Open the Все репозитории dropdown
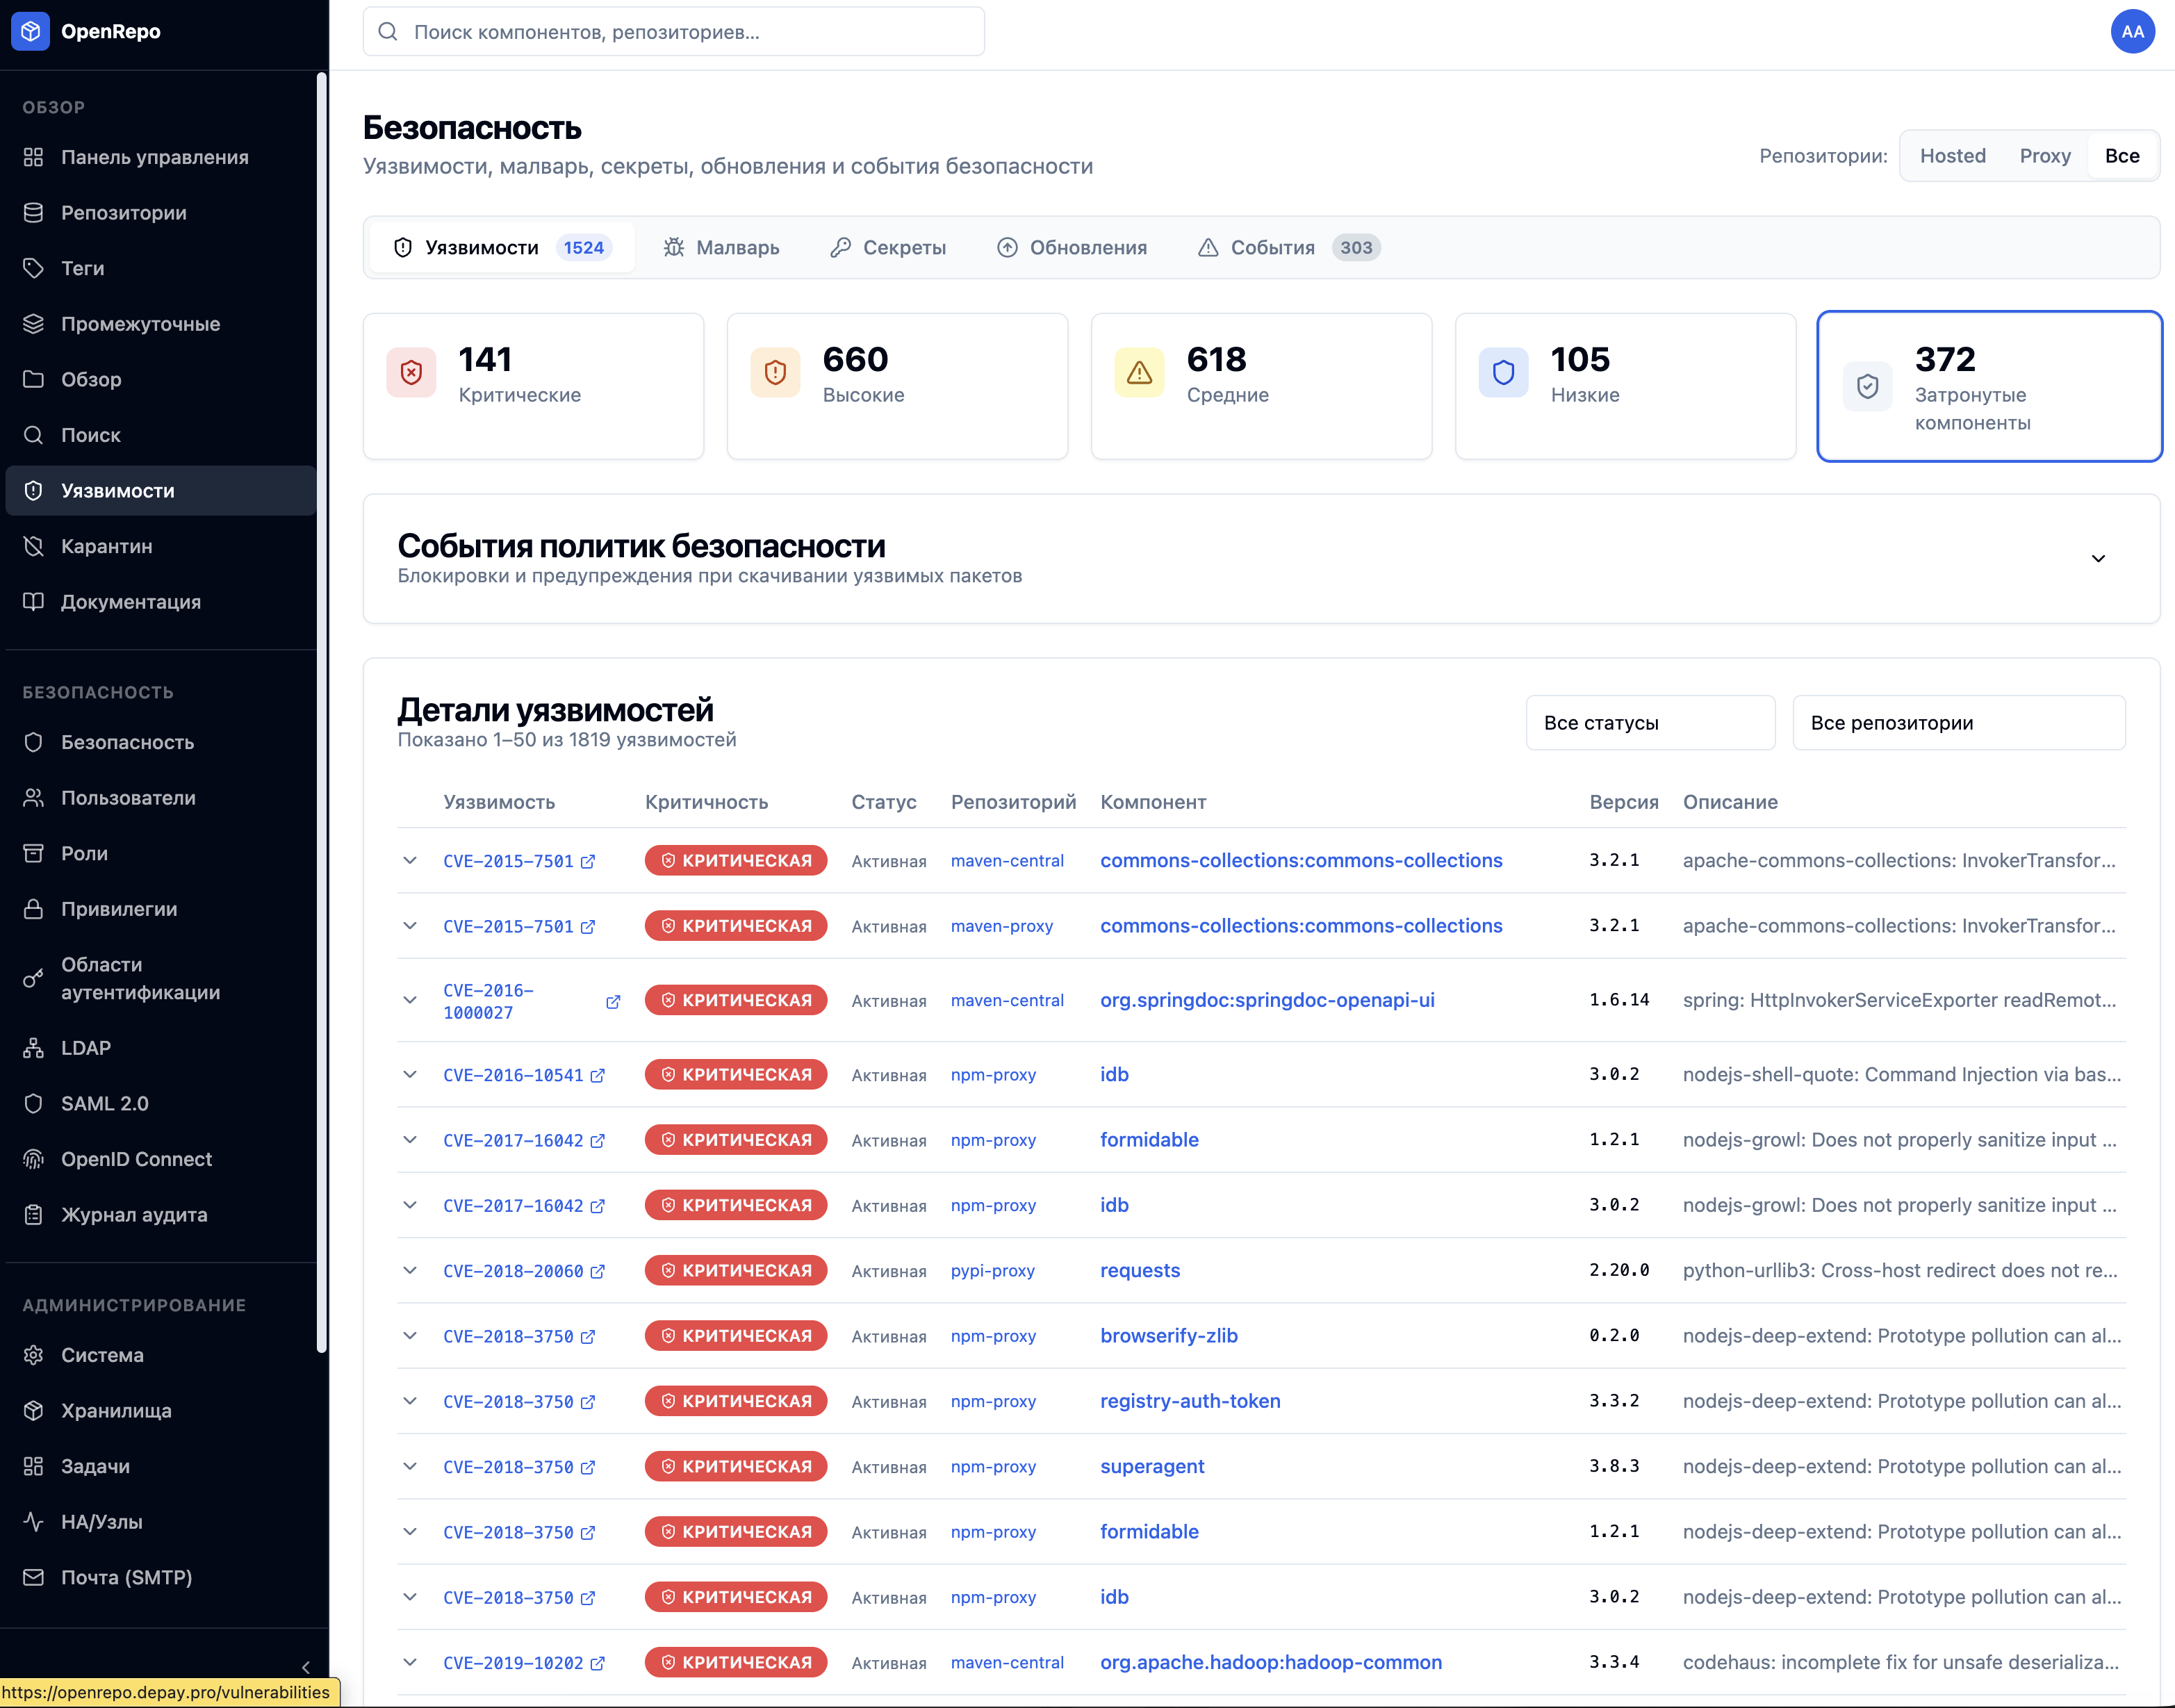 pyautogui.click(x=1958, y=723)
